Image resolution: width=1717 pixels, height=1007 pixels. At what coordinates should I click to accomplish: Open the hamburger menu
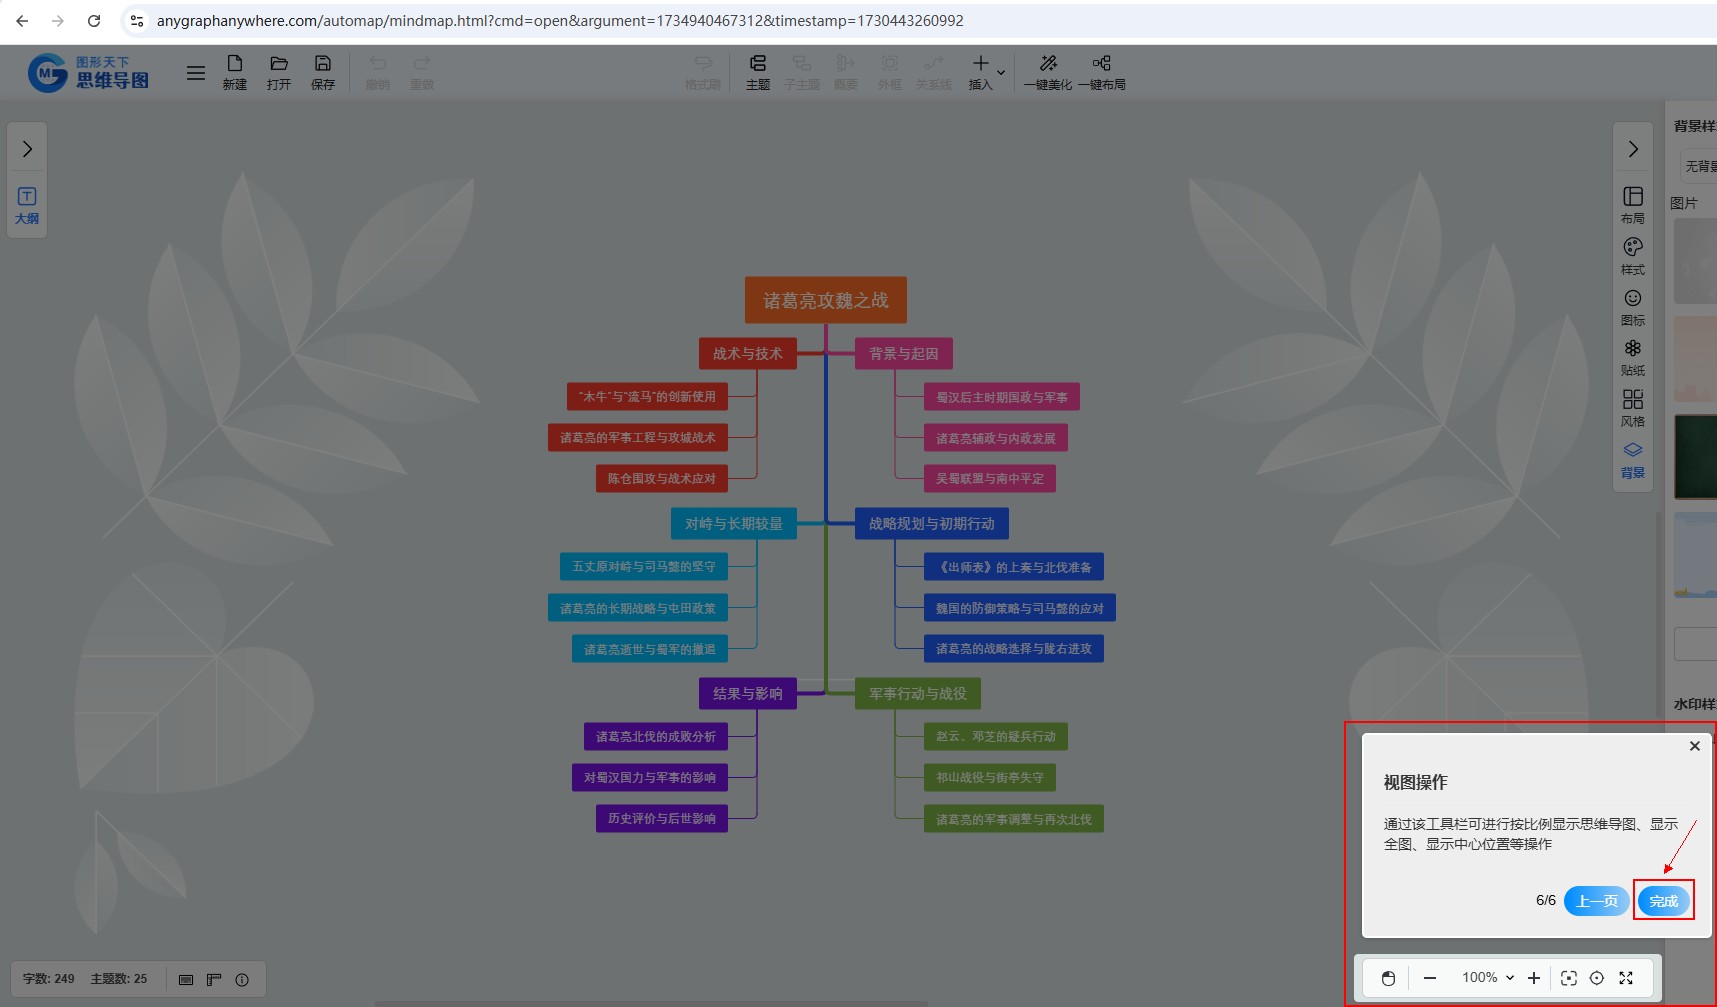pos(196,73)
